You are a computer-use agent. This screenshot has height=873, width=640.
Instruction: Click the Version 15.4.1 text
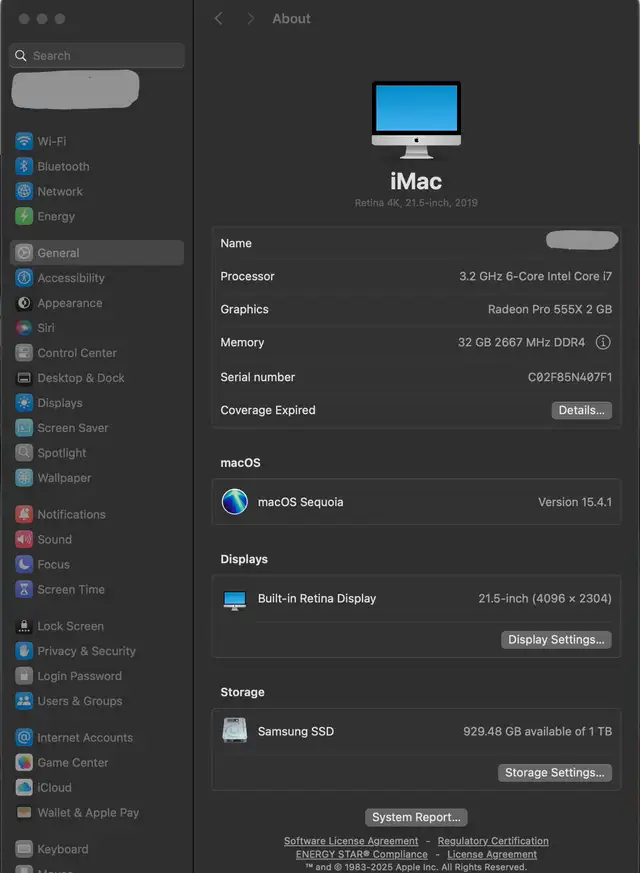click(x=575, y=502)
